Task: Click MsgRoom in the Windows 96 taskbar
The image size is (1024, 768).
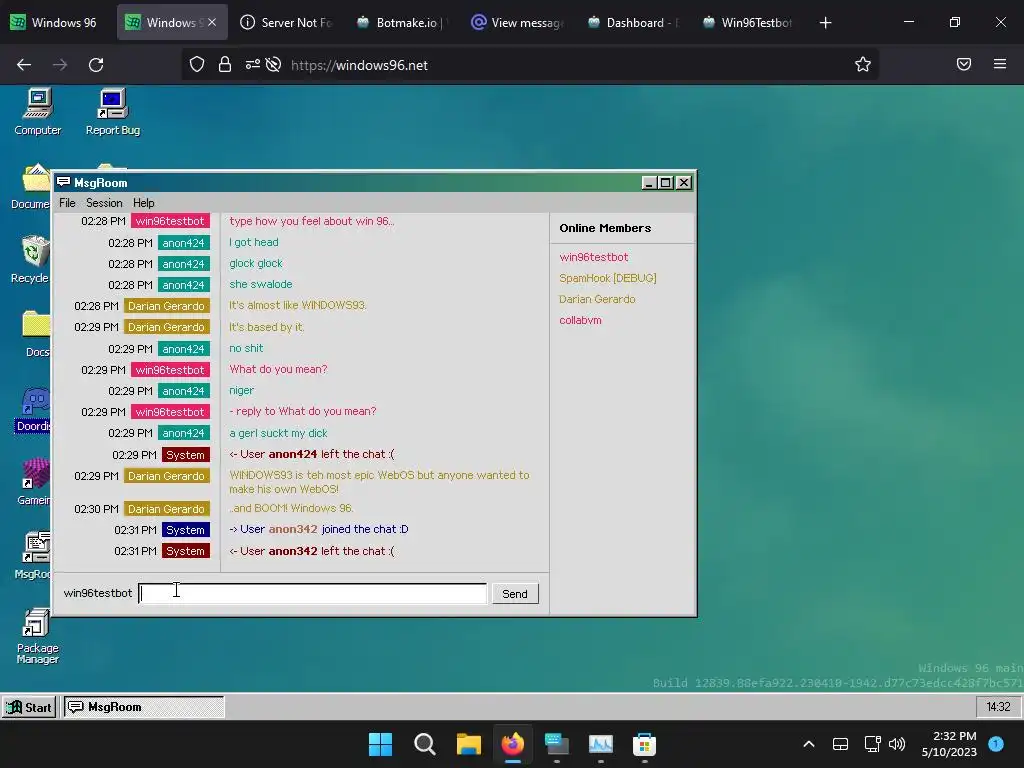Action: tap(144, 707)
